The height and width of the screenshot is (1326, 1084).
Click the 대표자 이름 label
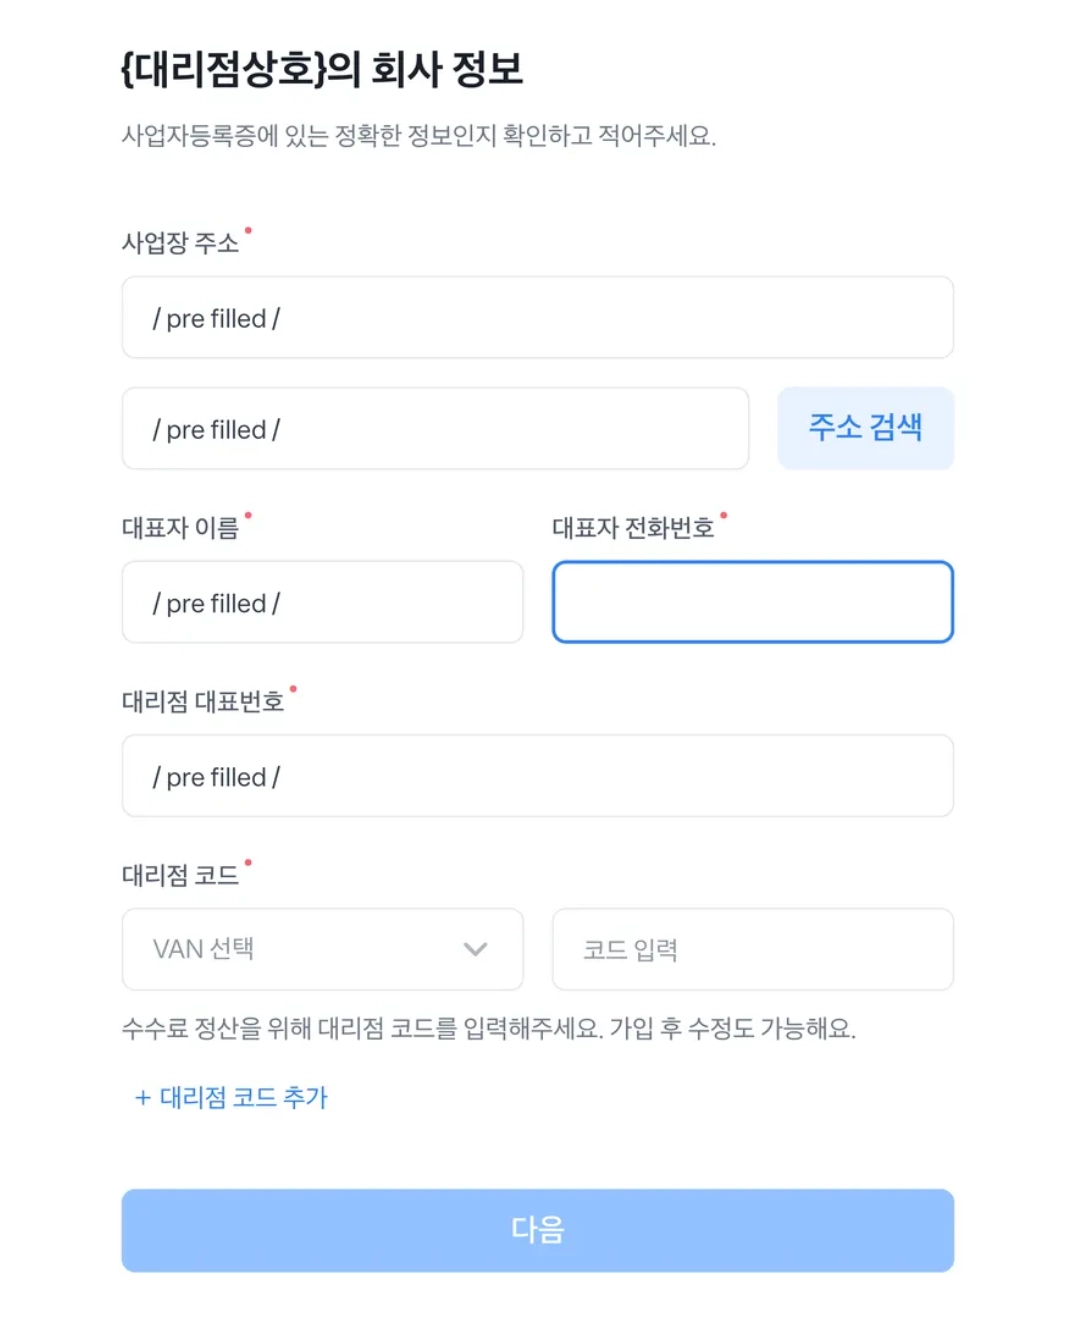point(180,528)
